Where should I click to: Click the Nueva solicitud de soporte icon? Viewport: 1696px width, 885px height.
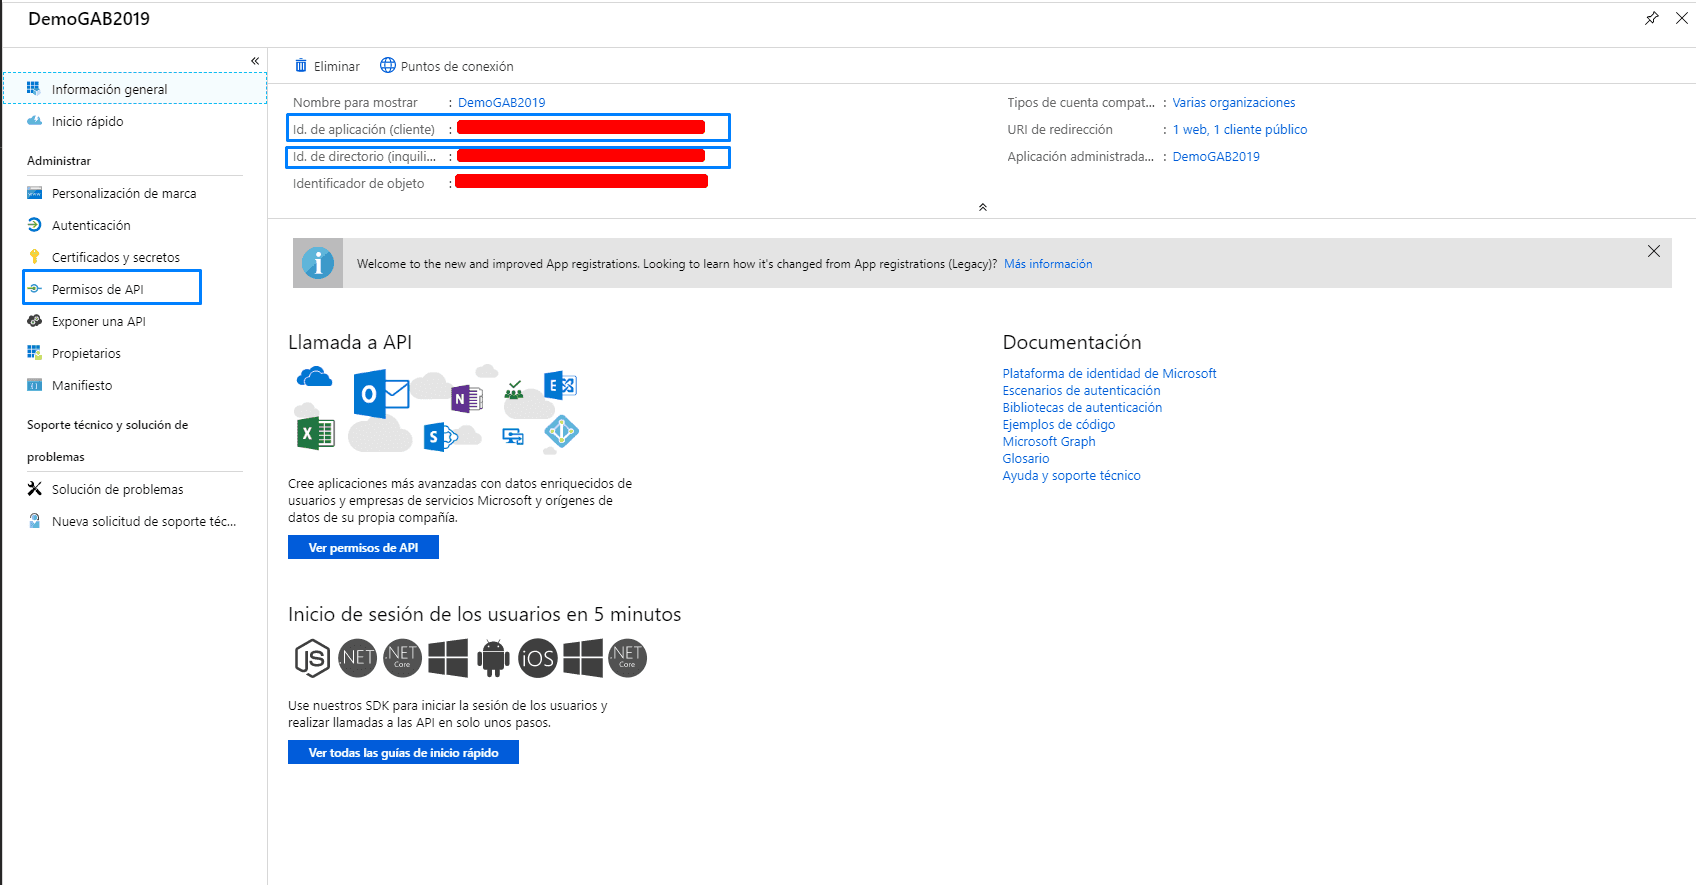(34, 521)
